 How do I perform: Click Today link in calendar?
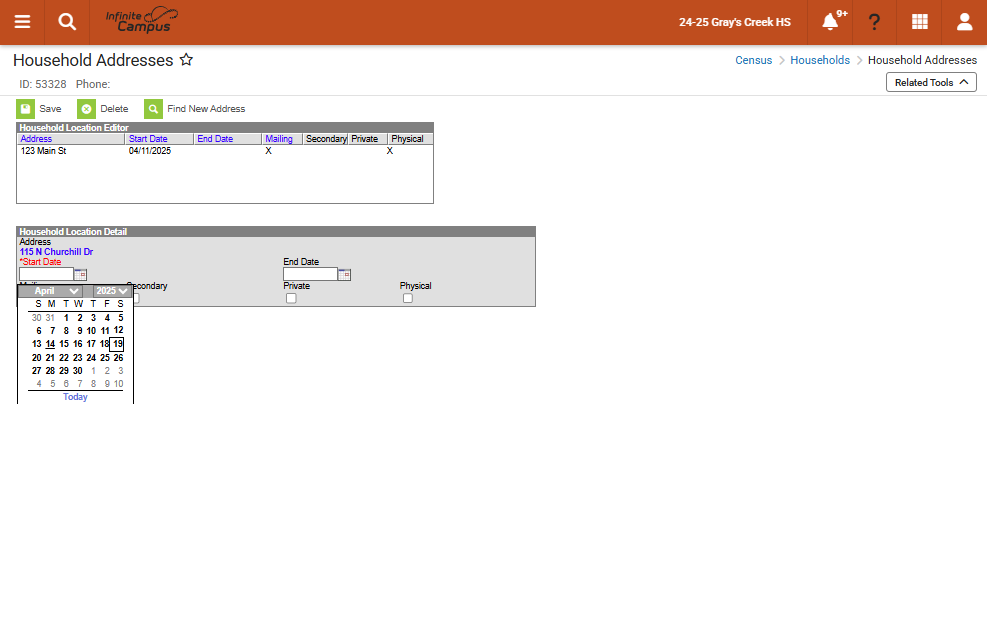[x=75, y=397]
